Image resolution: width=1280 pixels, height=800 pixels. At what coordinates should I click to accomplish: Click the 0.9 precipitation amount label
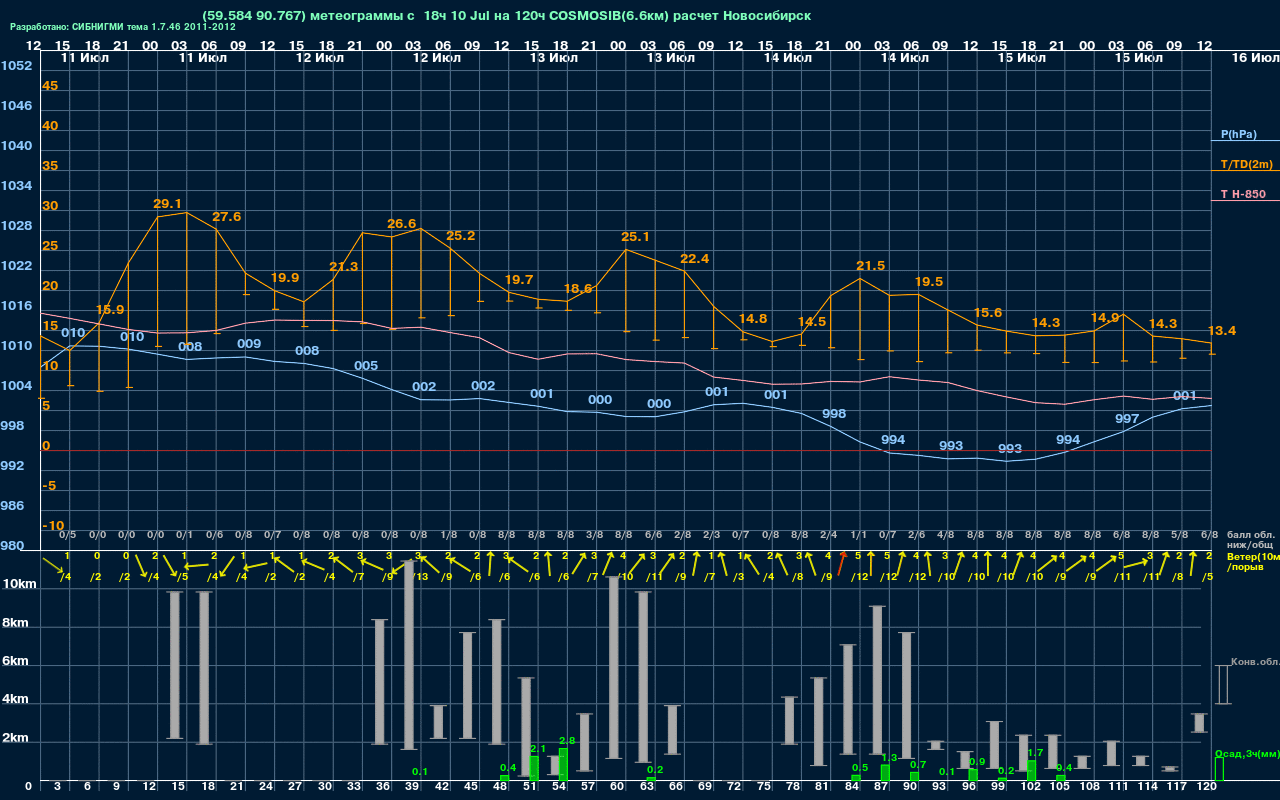(977, 762)
